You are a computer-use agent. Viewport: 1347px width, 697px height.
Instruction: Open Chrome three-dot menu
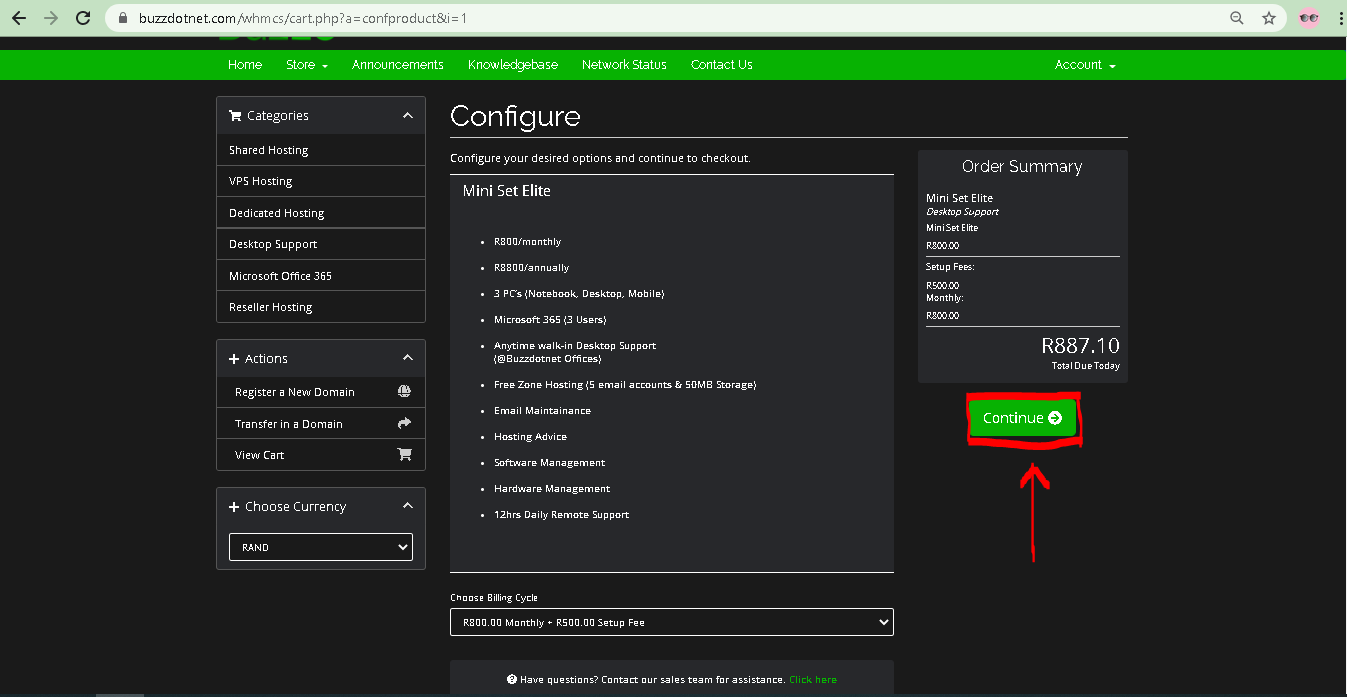pyautogui.click(x=1339, y=18)
